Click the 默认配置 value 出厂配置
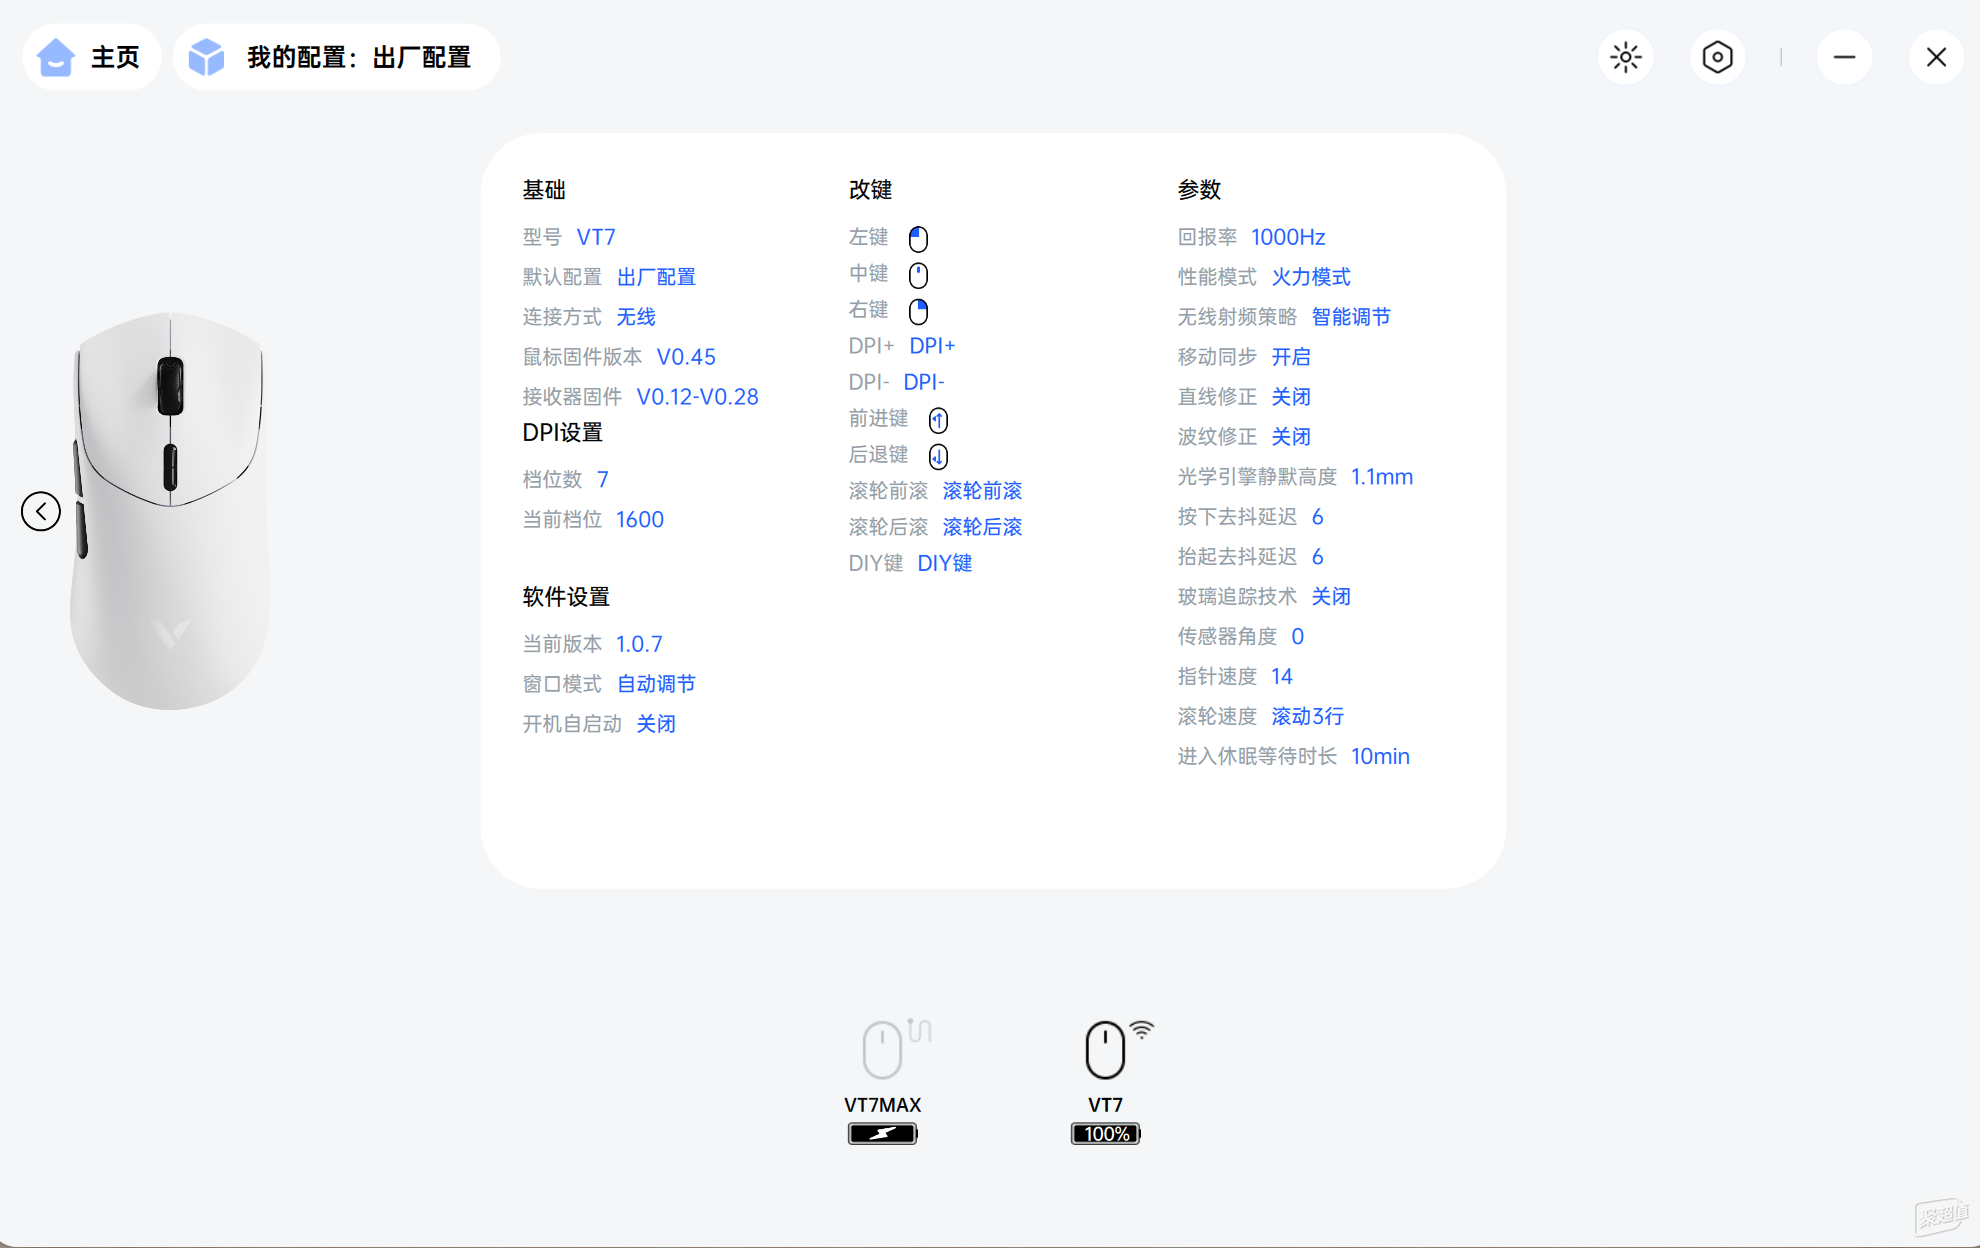 656,277
